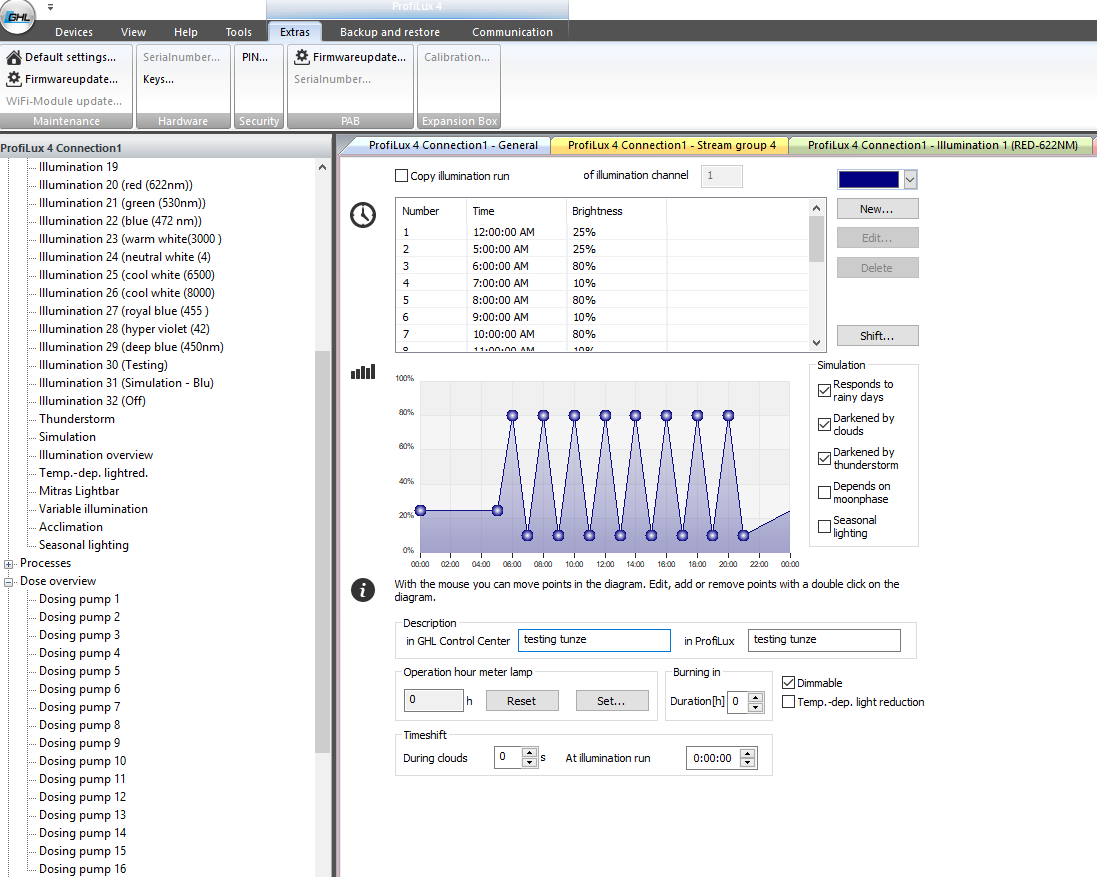Screen dimensions: 1097x877
Task: Switch to ProfiLux 4 Connection1 - General tab
Action: 453,145
